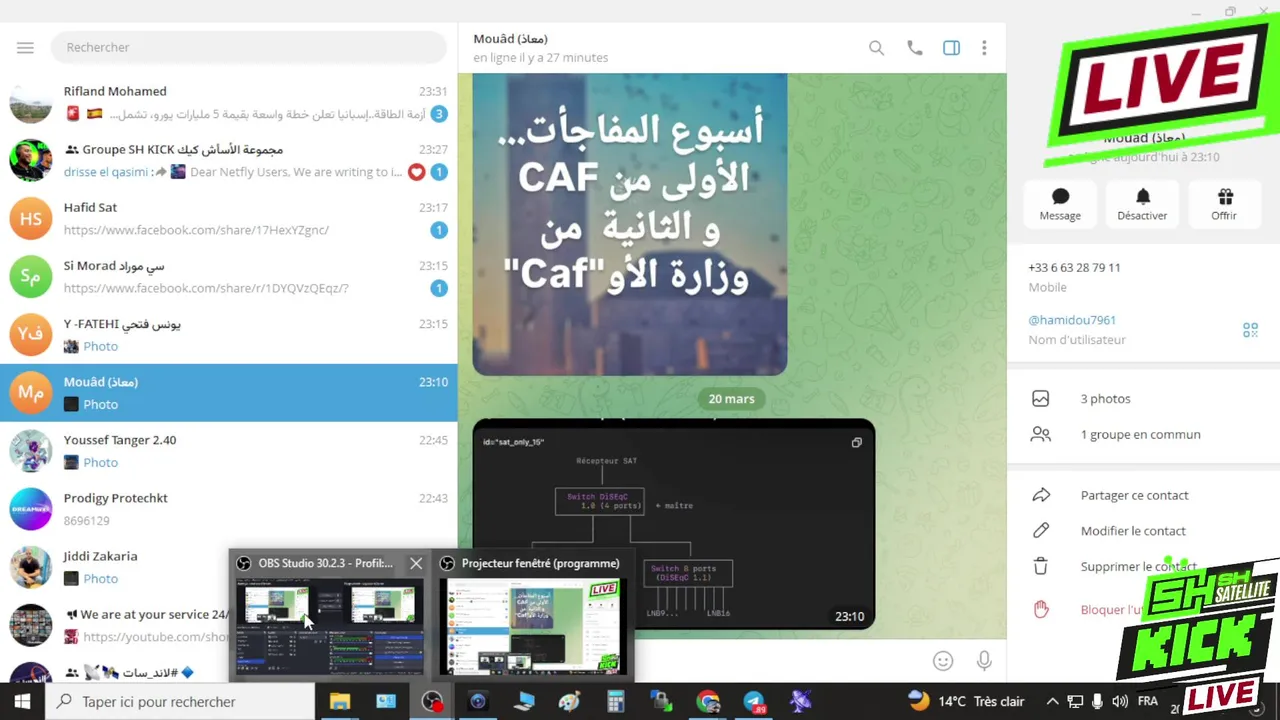This screenshot has width=1280, height=720.
Task: Open Google Chrome from taskbar
Action: point(708,702)
